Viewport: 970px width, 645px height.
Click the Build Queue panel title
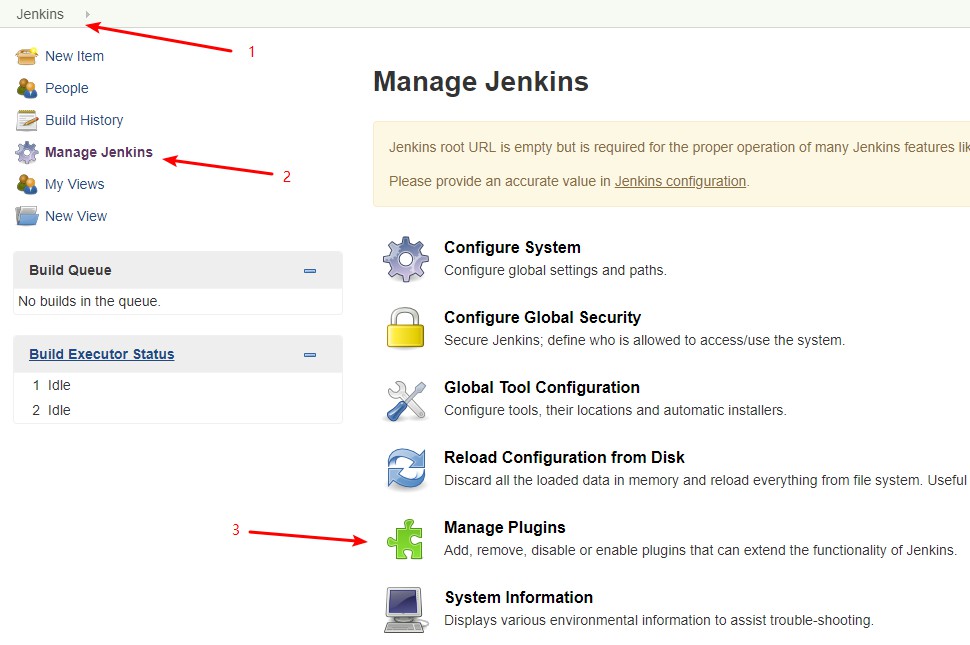pos(71,270)
